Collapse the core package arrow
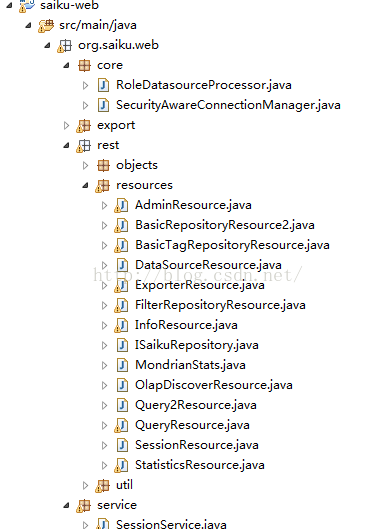376x529 pixels. coord(66,65)
